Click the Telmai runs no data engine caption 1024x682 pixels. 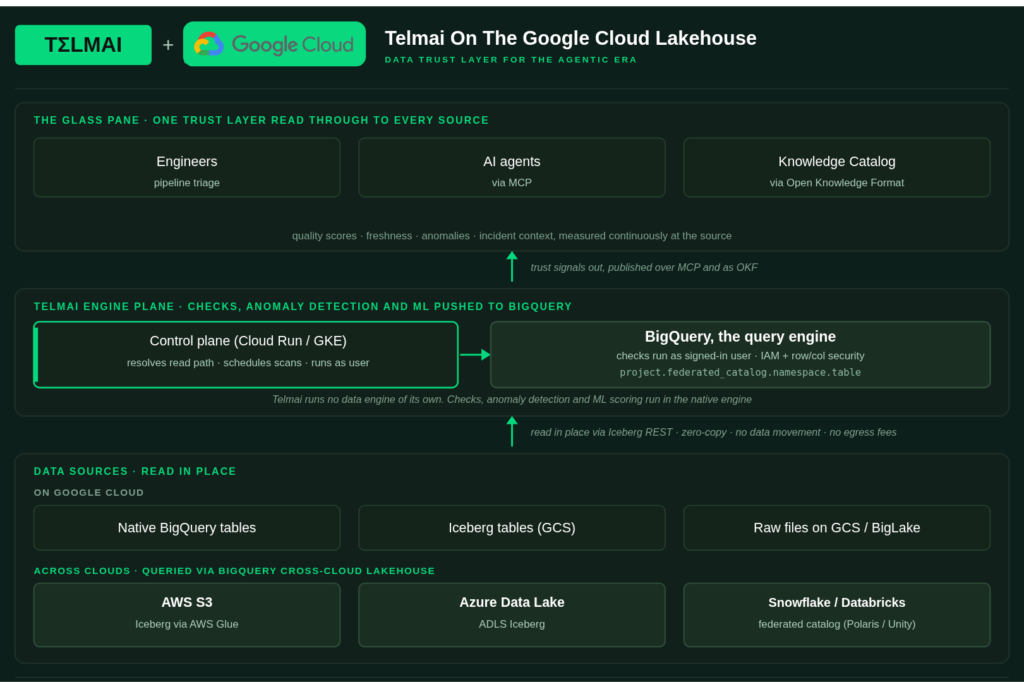tap(511, 399)
